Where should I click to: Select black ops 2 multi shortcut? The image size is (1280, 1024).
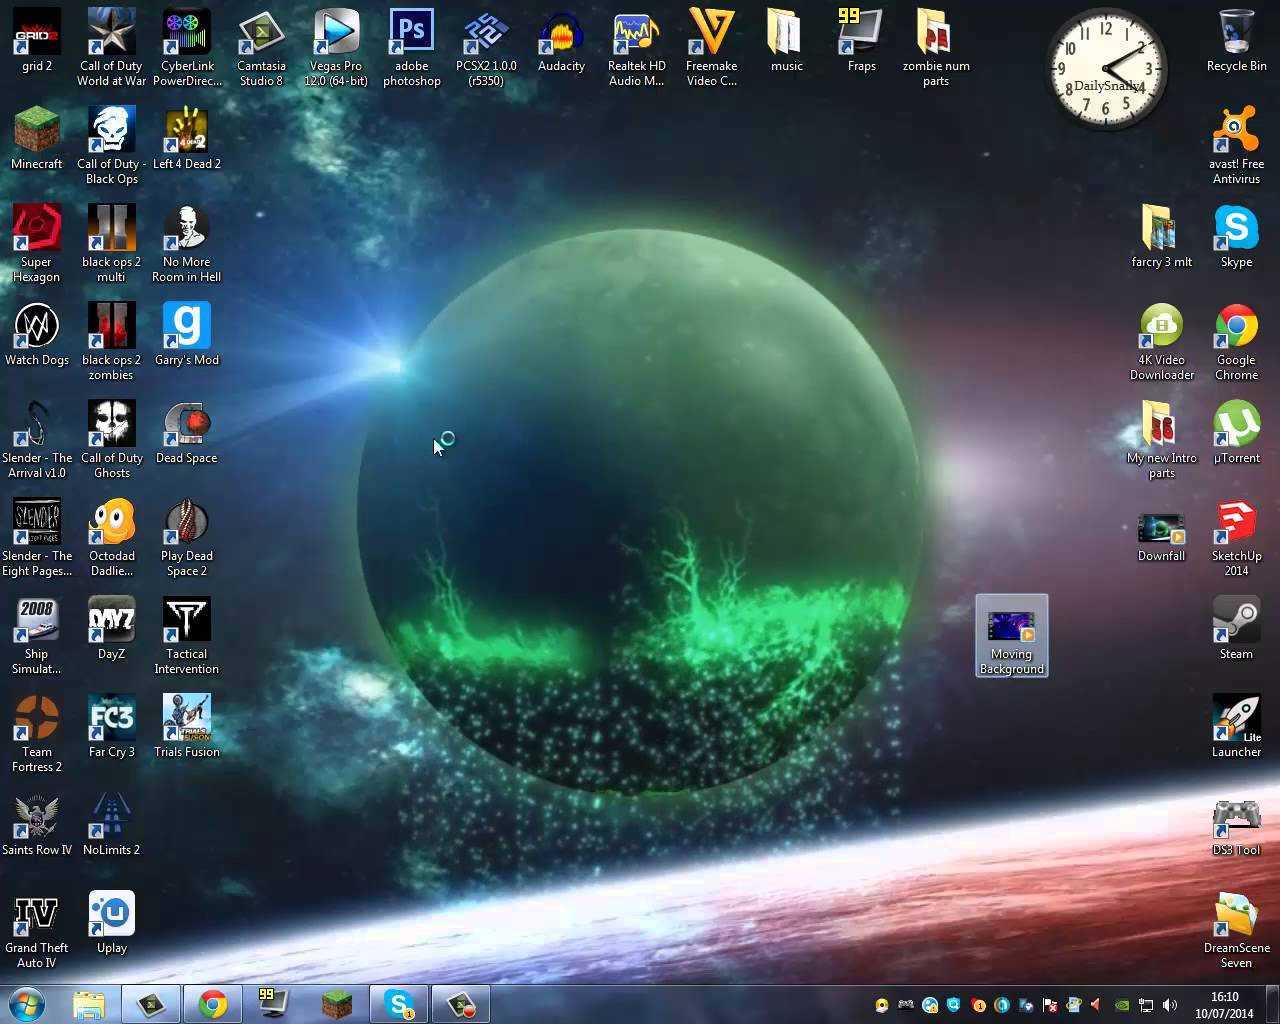click(111, 244)
